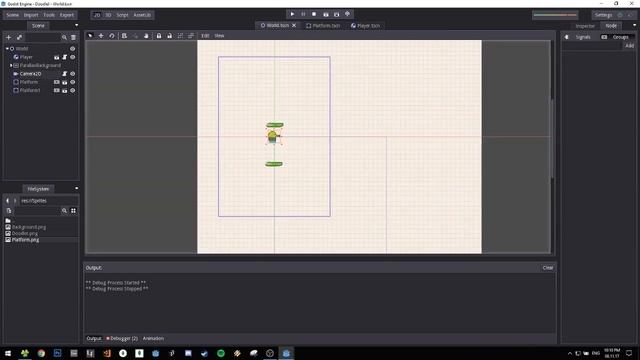Select the arrow Select Mode tool
This screenshot has width=640, height=360.
pos(90,36)
